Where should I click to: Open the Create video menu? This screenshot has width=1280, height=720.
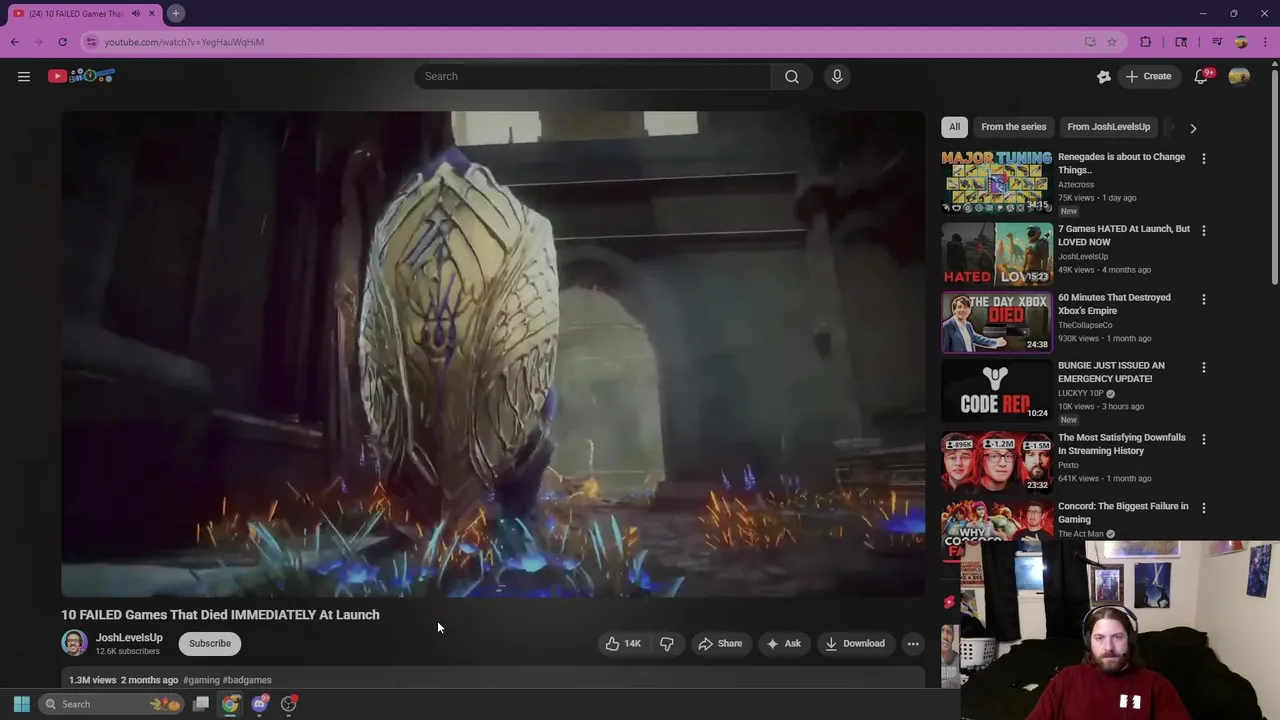tap(1148, 76)
